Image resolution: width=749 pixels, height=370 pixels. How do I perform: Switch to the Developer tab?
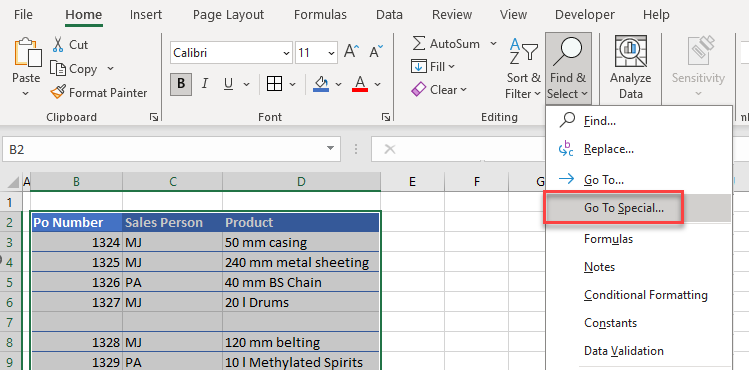(585, 15)
